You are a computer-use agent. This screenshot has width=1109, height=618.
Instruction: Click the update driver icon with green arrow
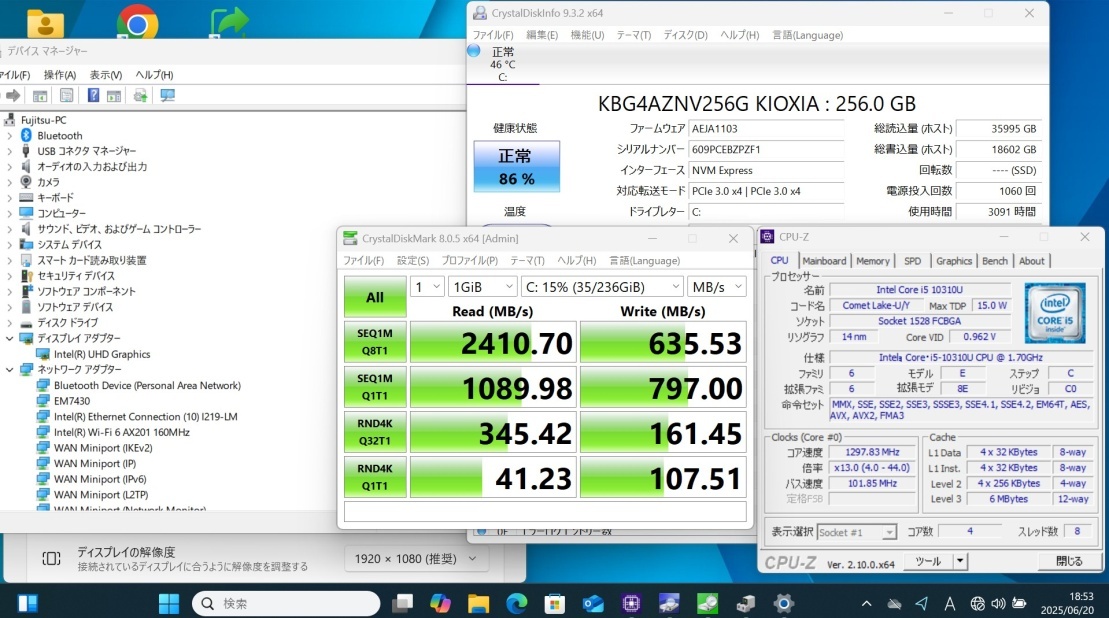click(141, 95)
